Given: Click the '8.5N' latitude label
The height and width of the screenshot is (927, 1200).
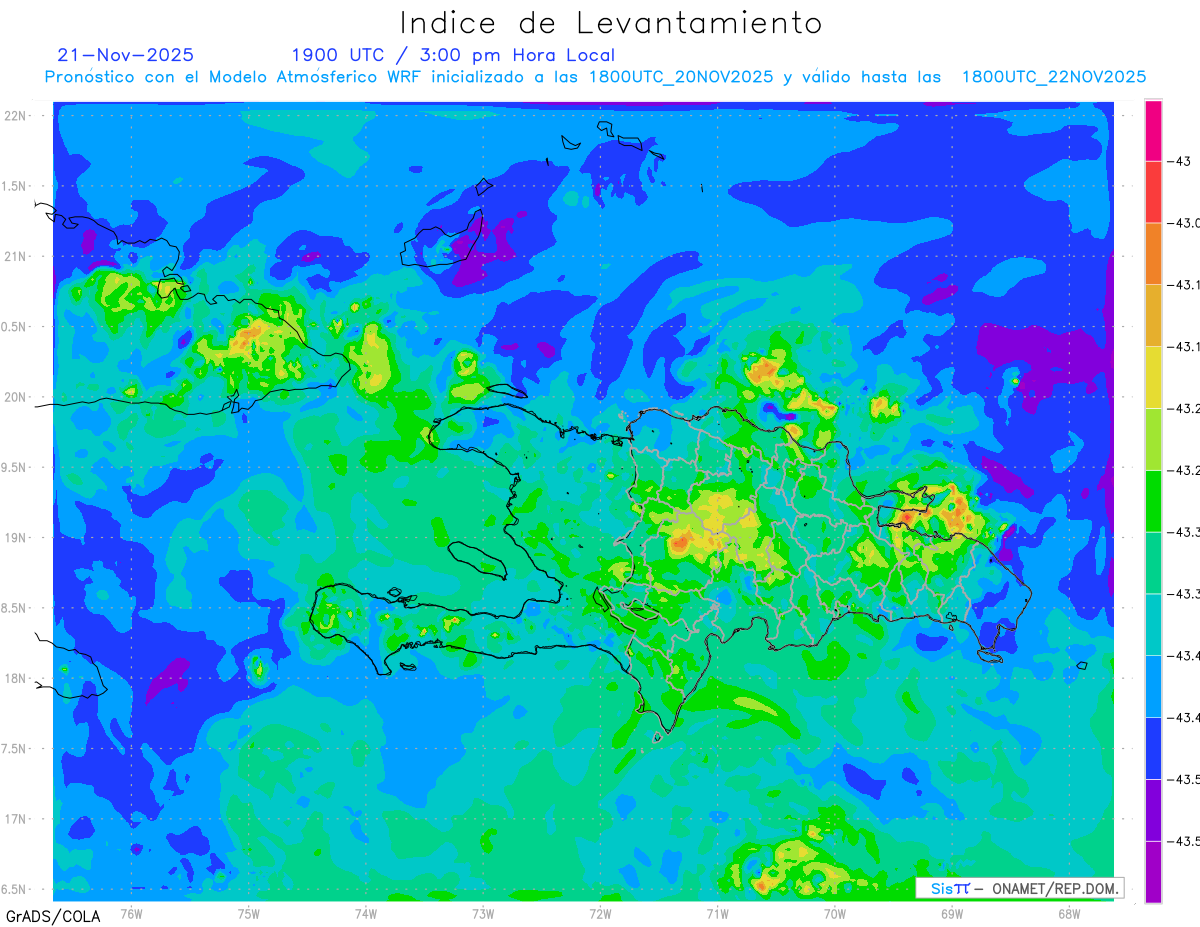Looking at the screenshot, I should [15, 608].
